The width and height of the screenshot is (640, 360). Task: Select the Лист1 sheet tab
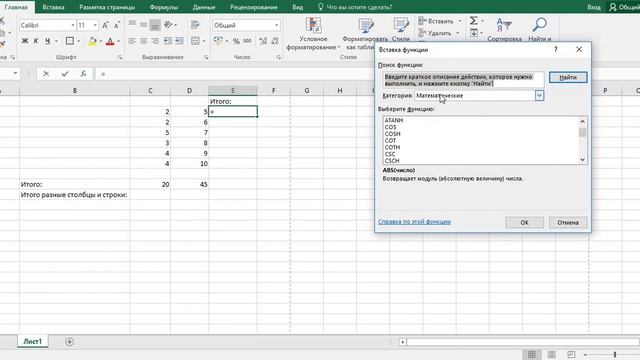pyautogui.click(x=33, y=342)
